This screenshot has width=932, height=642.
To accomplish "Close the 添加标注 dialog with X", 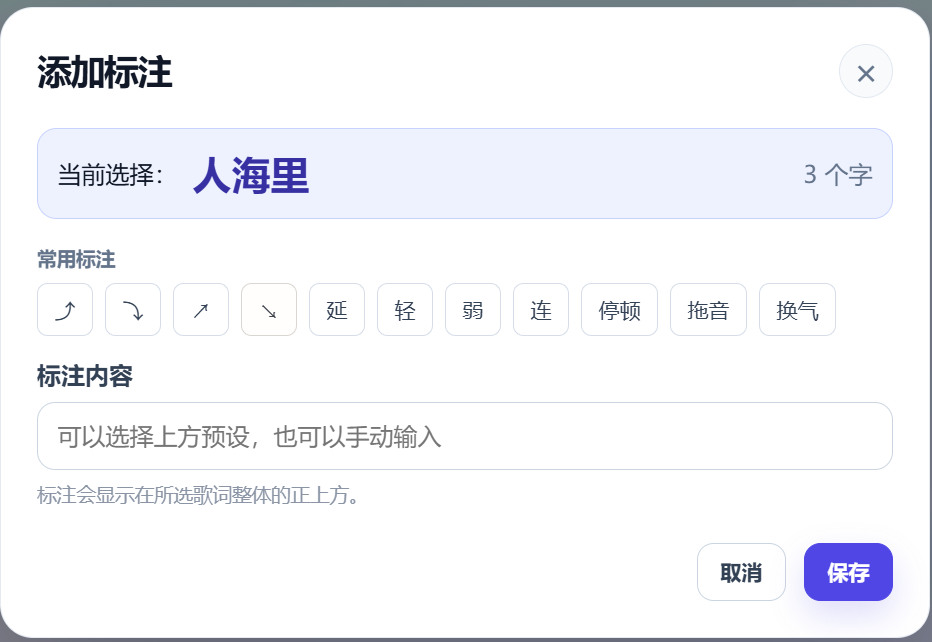I will pos(865,71).
